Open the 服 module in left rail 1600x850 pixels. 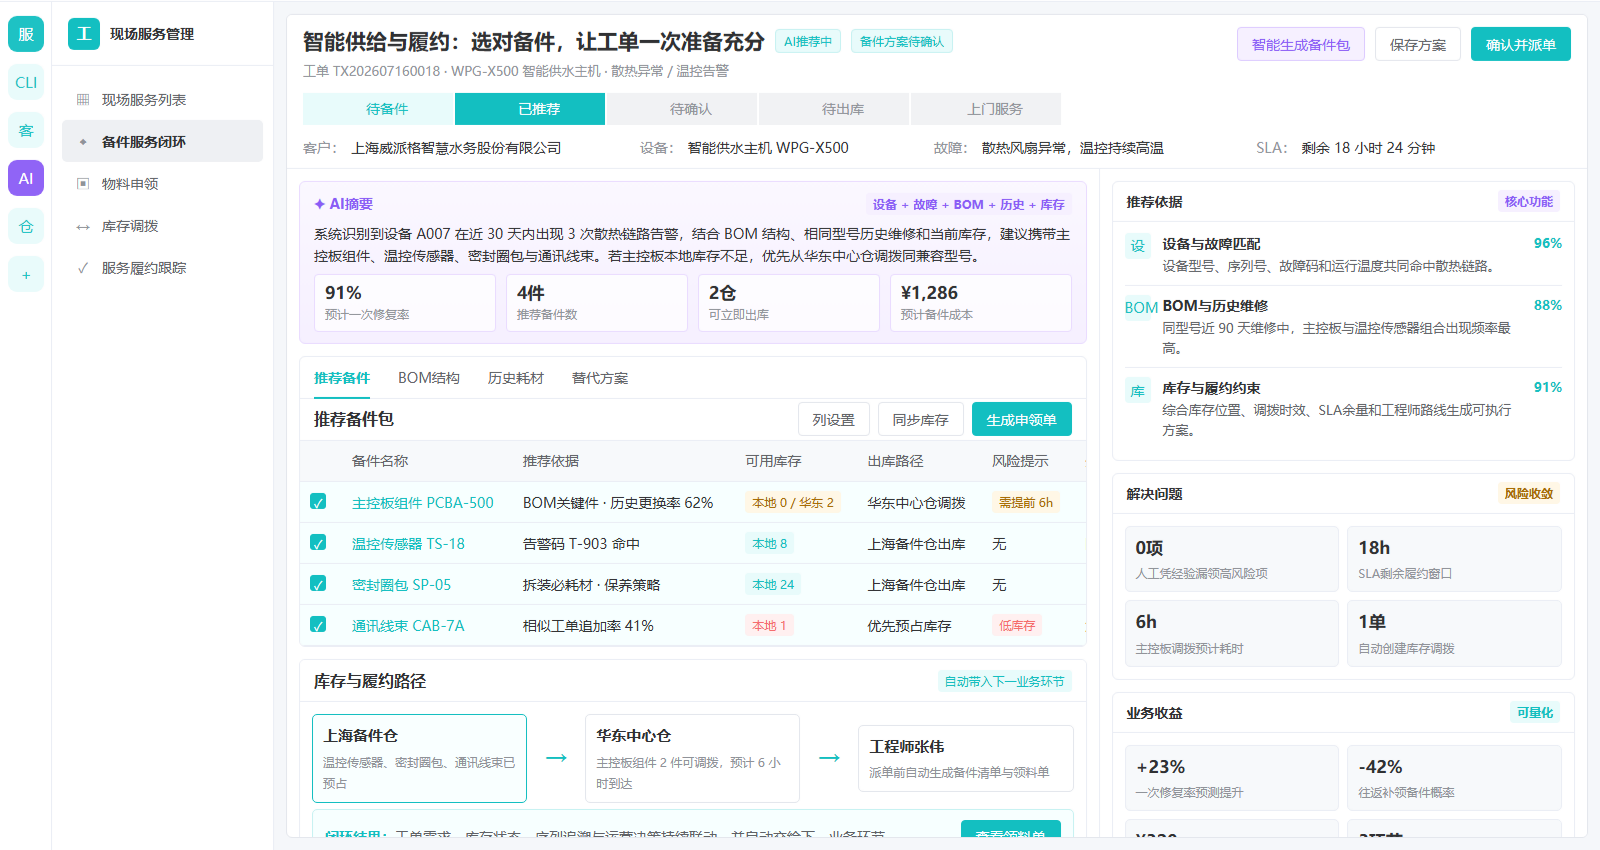pyautogui.click(x=26, y=34)
